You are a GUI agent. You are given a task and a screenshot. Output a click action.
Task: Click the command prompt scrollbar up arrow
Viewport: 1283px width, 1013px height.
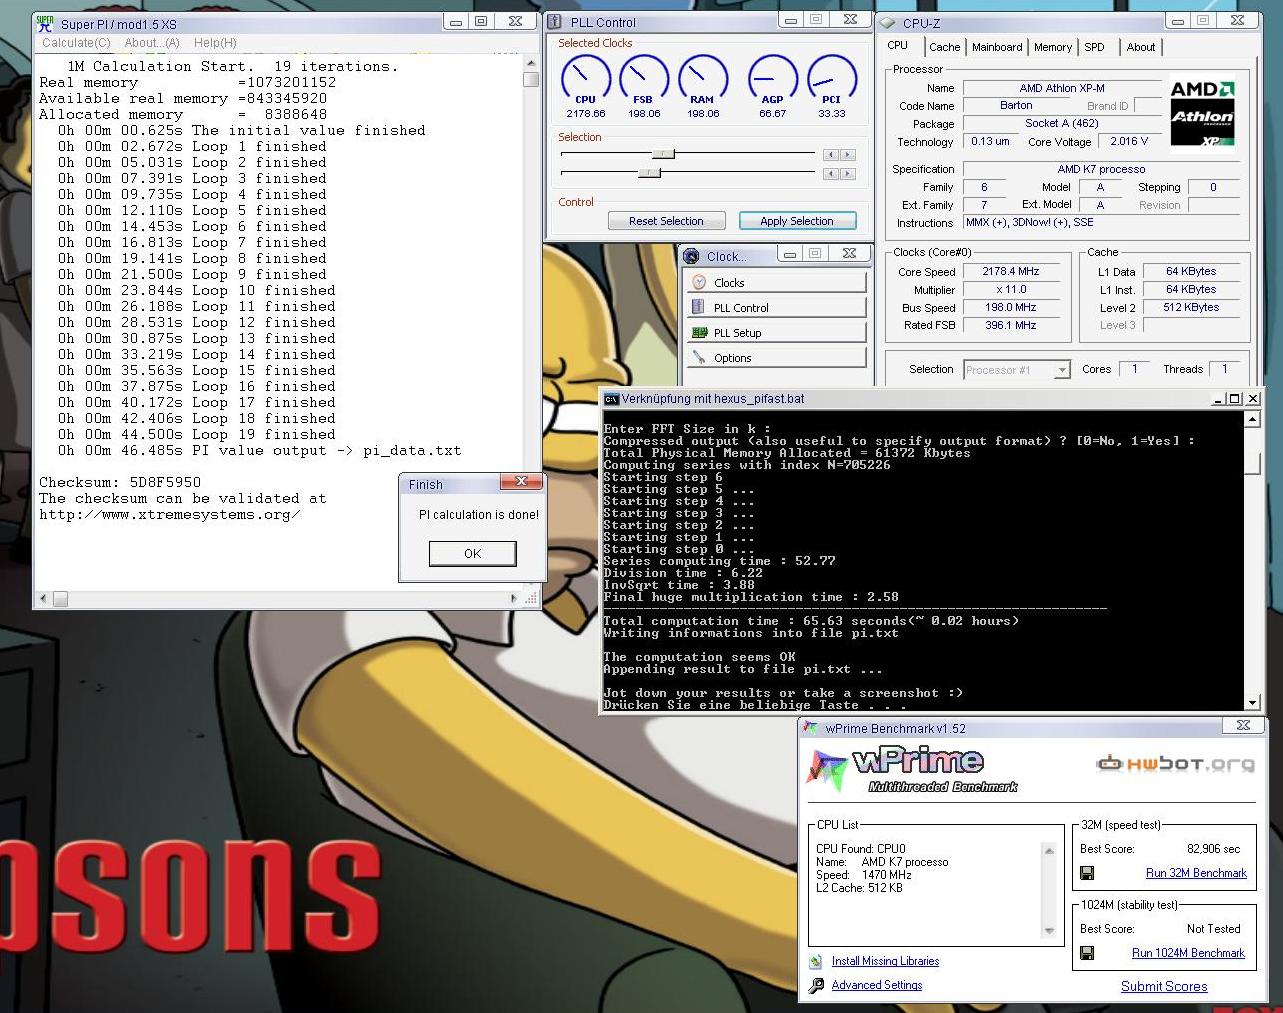[x=1253, y=420]
